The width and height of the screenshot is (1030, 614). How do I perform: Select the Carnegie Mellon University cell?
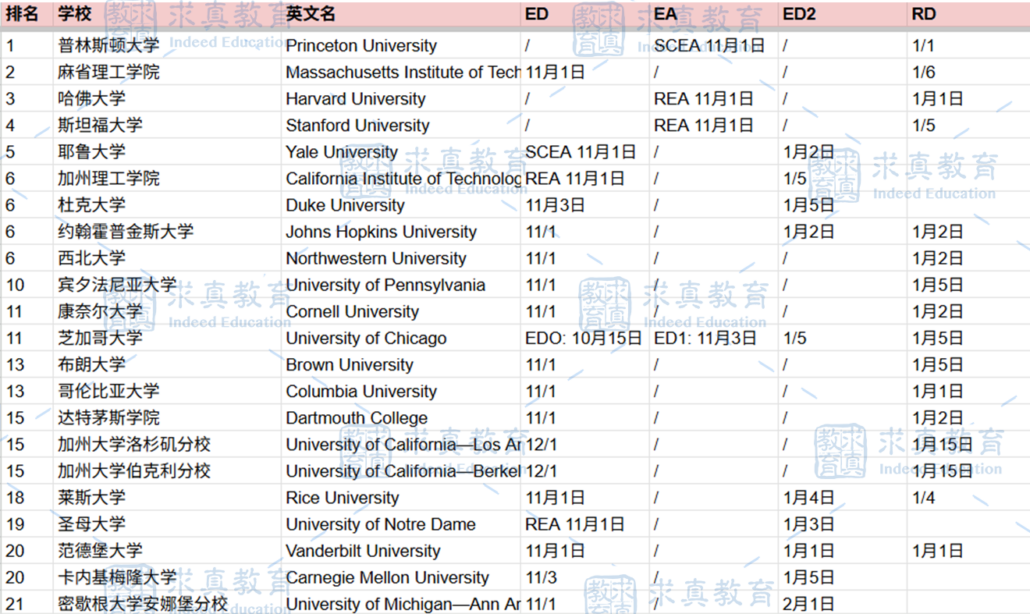coord(387,578)
